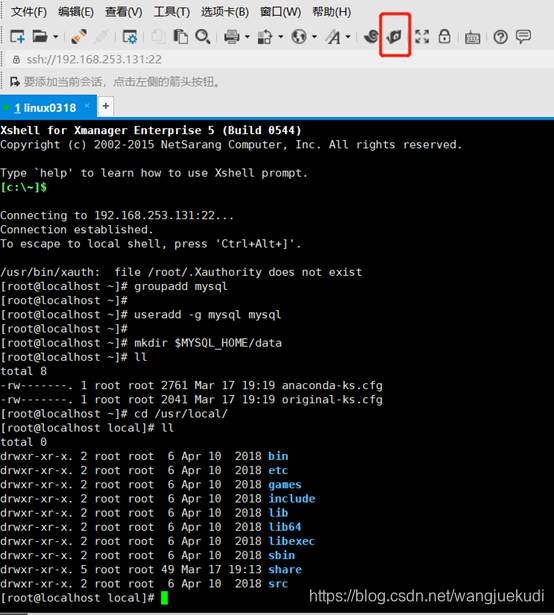Screen dimensions: 554x615
Task: Click 'groupadd mysql' command text
Action: click(180, 287)
